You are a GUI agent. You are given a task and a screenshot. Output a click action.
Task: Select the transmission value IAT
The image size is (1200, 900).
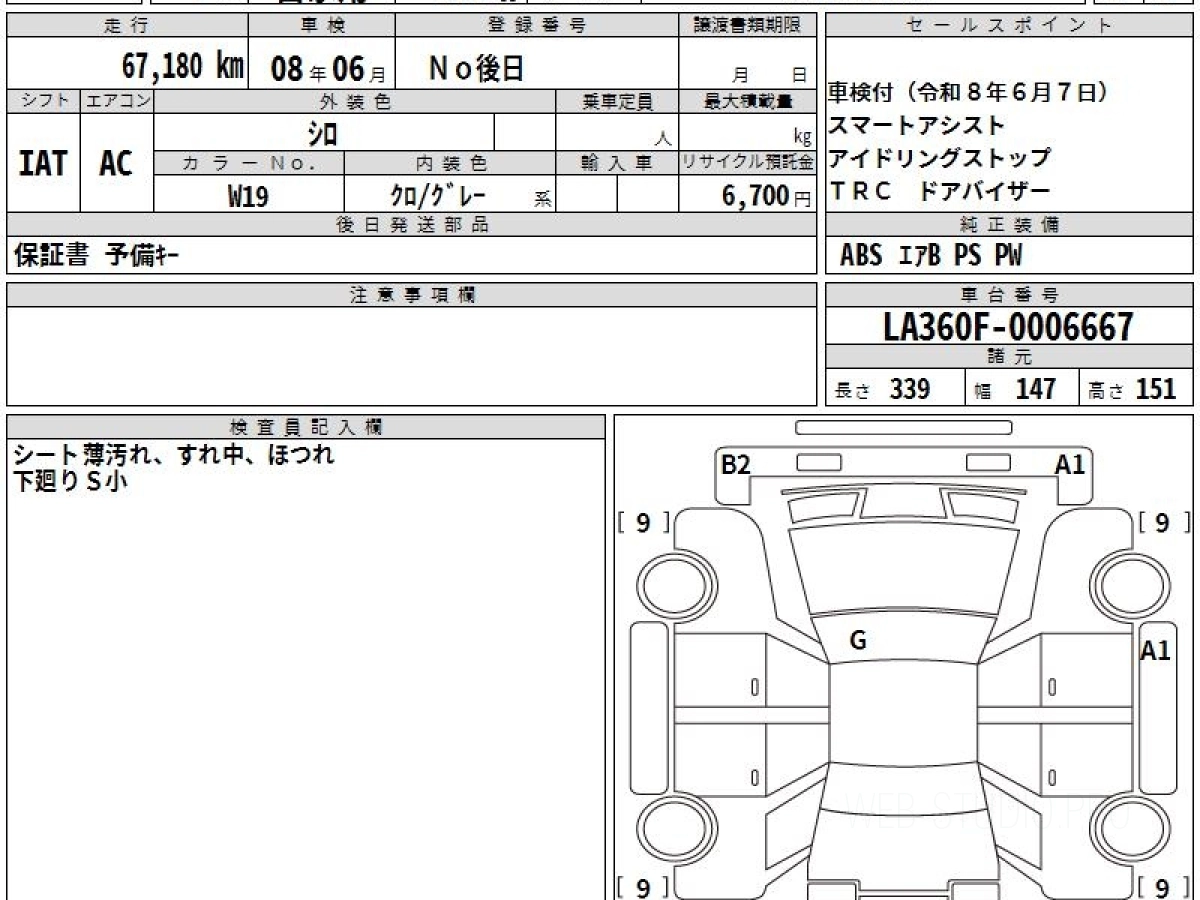click(43, 163)
